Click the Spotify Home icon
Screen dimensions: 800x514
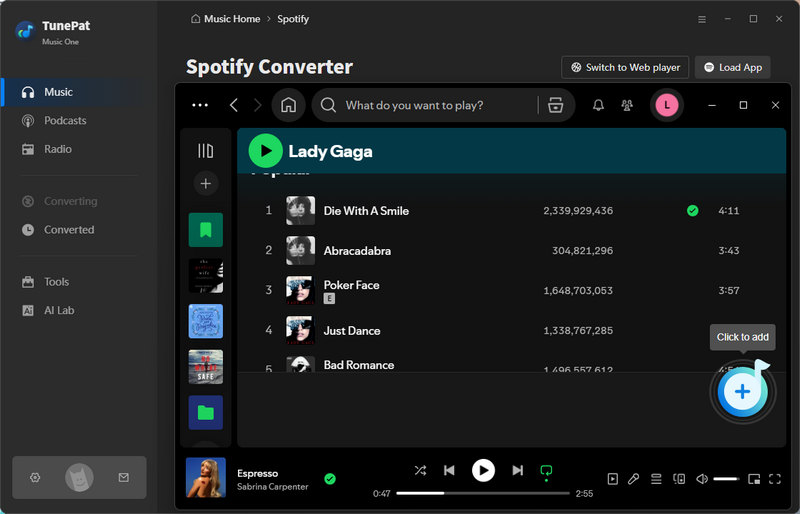(288, 105)
